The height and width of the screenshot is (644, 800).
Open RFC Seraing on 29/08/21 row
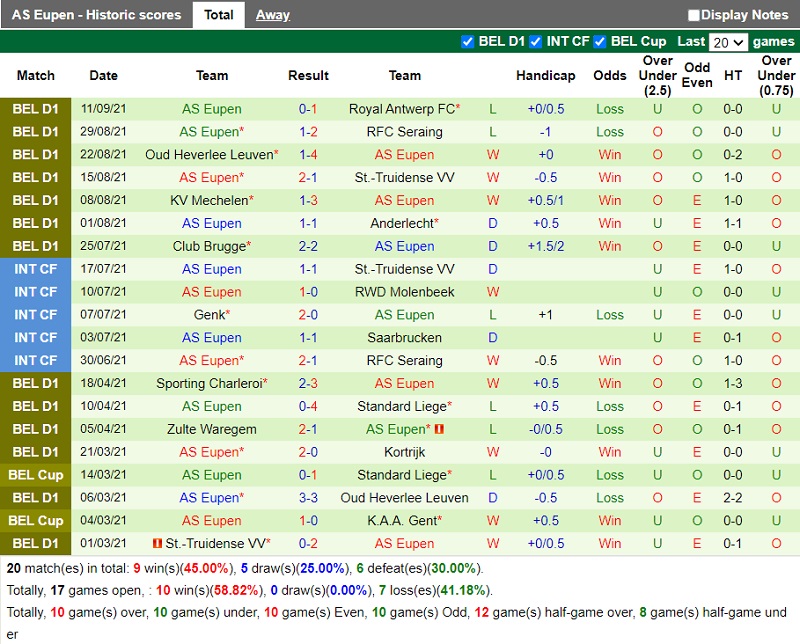pos(405,132)
